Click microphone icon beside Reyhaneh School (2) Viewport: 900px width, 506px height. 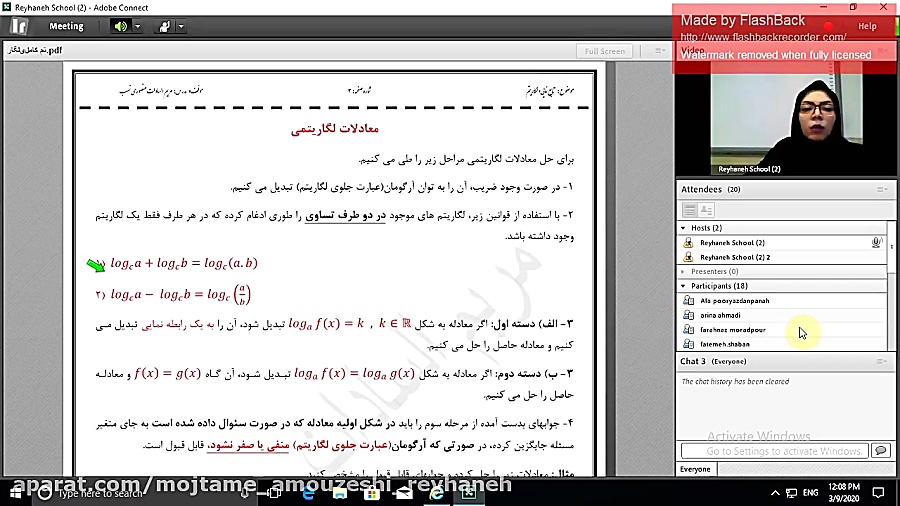coord(876,243)
